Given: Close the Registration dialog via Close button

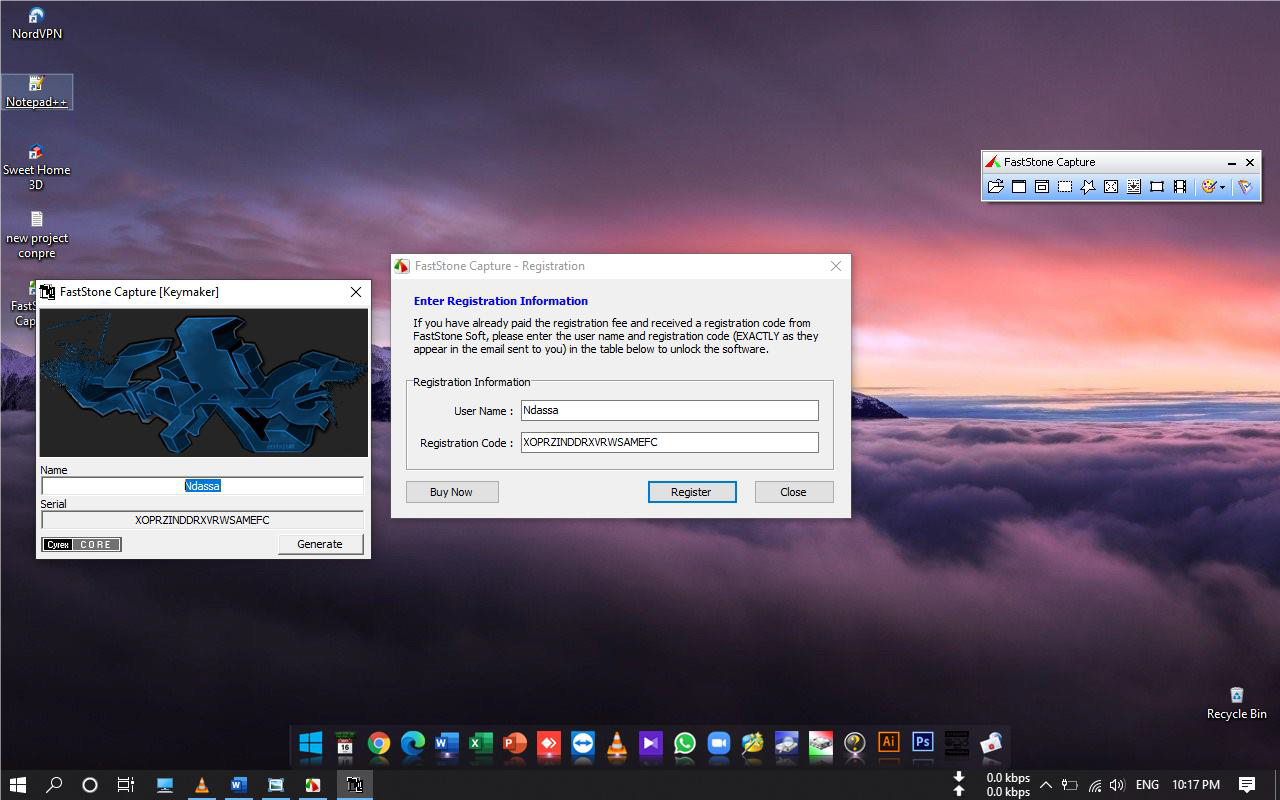Looking at the screenshot, I should pyautogui.click(x=793, y=492).
